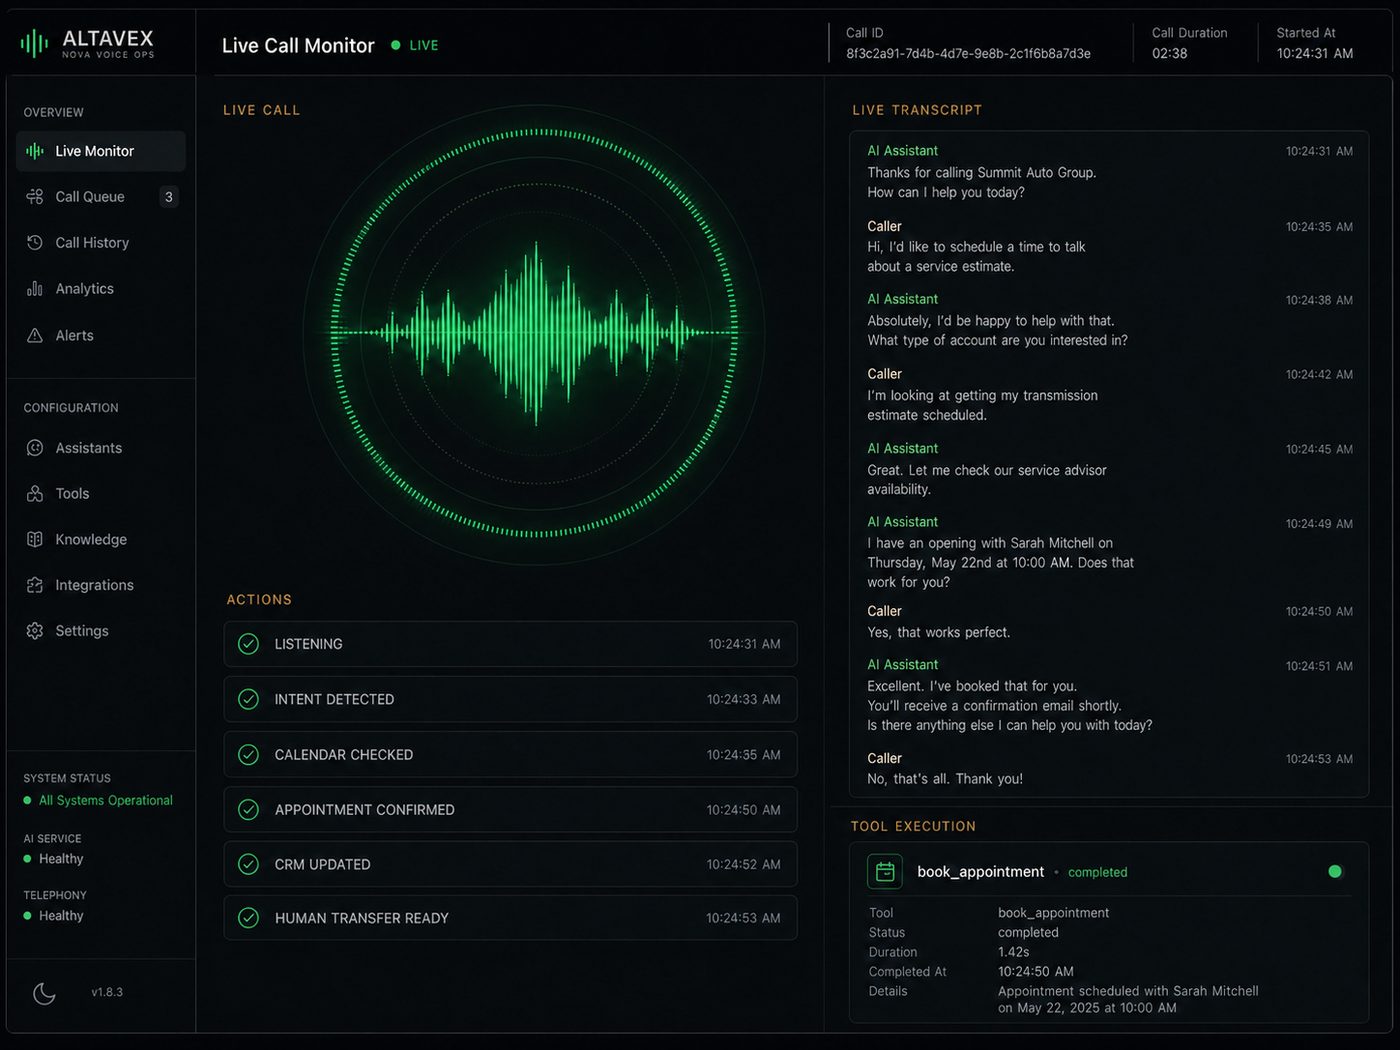1400x1050 pixels.
Task: Click the All Systems Operational status dot
Action: tap(27, 801)
